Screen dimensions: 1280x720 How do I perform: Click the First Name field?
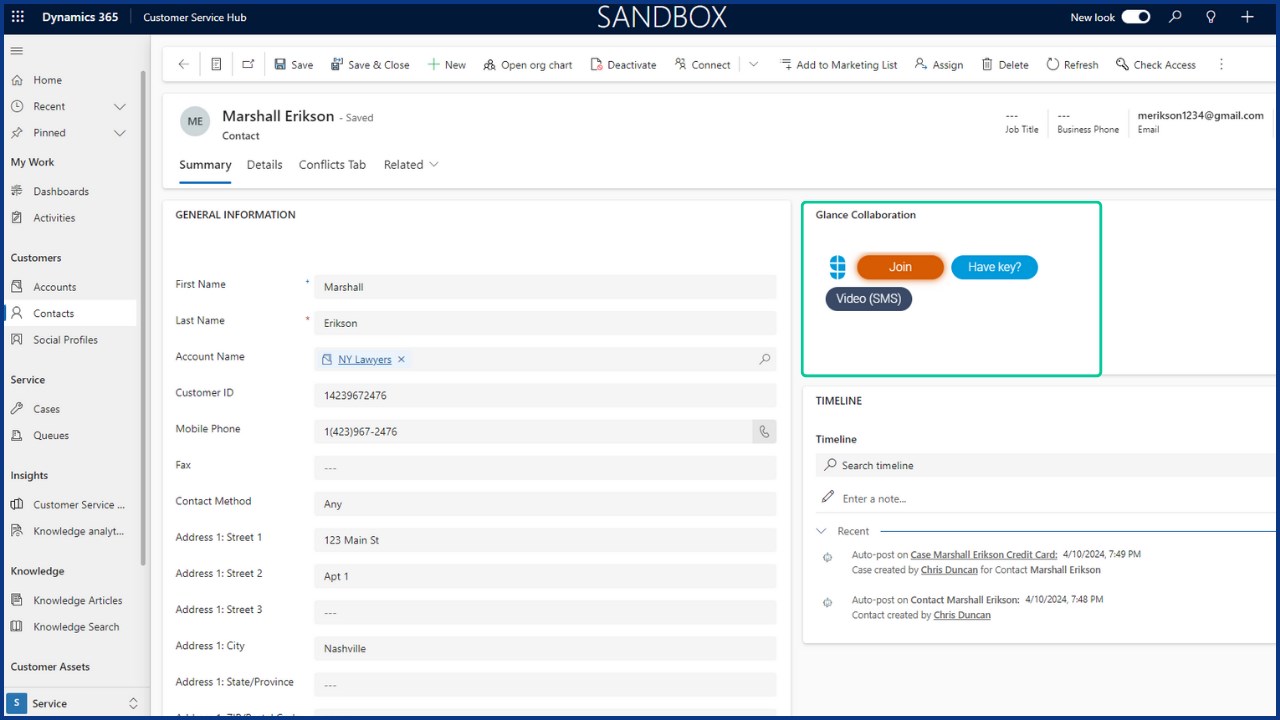click(x=545, y=287)
